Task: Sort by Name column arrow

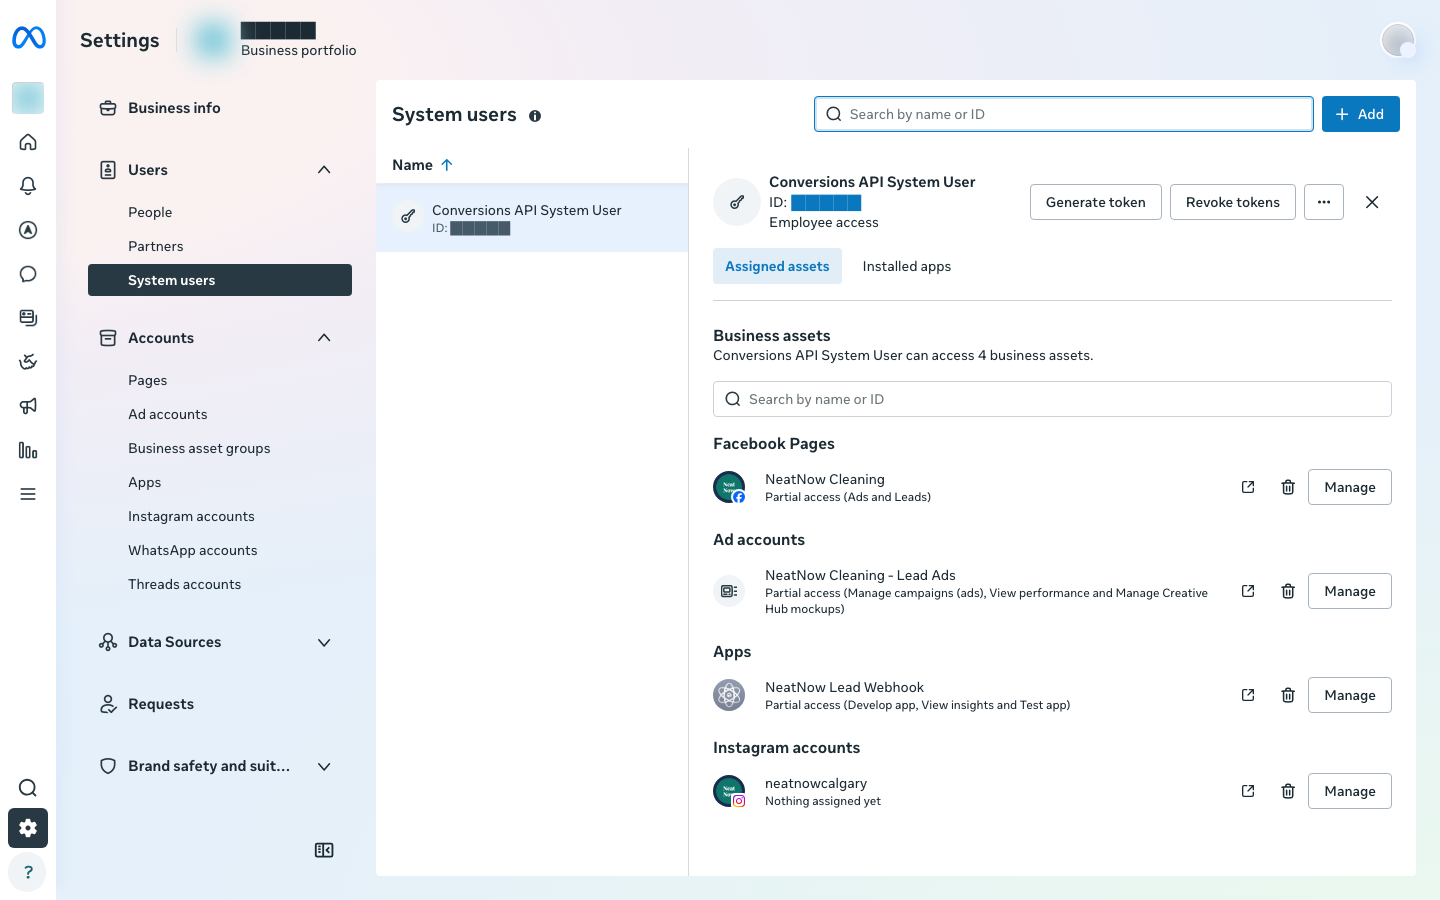Action: click(x=447, y=165)
